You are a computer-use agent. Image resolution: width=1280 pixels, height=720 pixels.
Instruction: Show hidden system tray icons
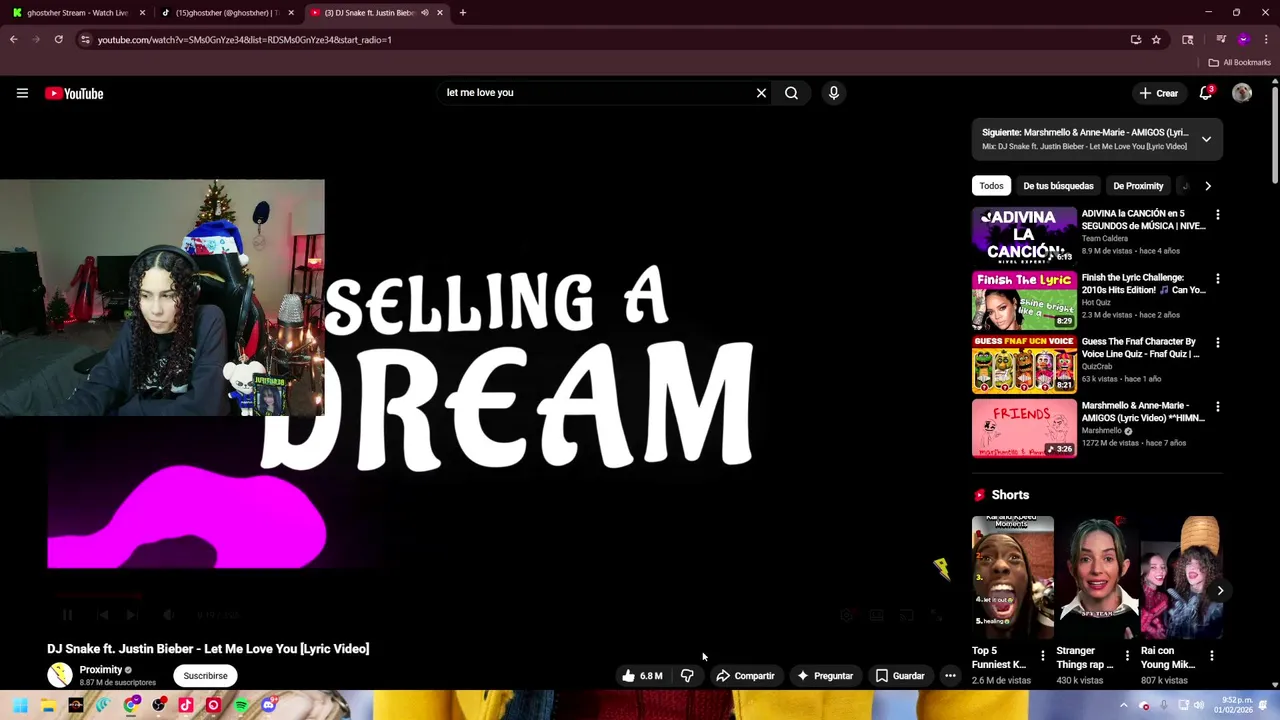[x=1123, y=705]
